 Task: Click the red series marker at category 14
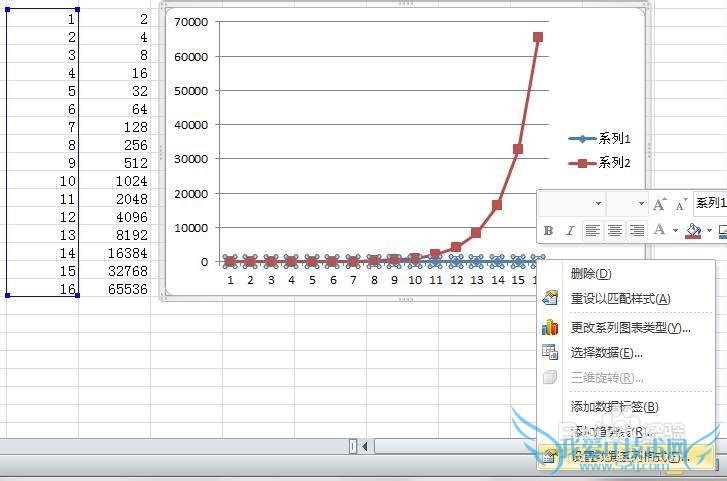click(x=497, y=205)
